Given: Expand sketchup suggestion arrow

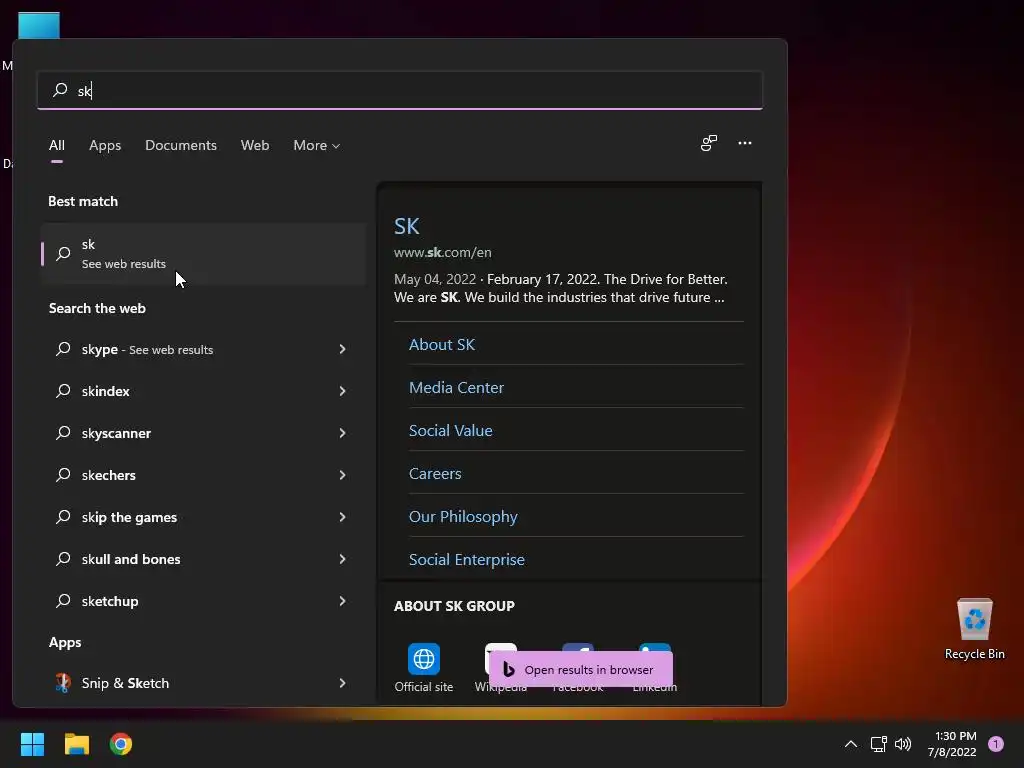Looking at the screenshot, I should coord(342,601).
